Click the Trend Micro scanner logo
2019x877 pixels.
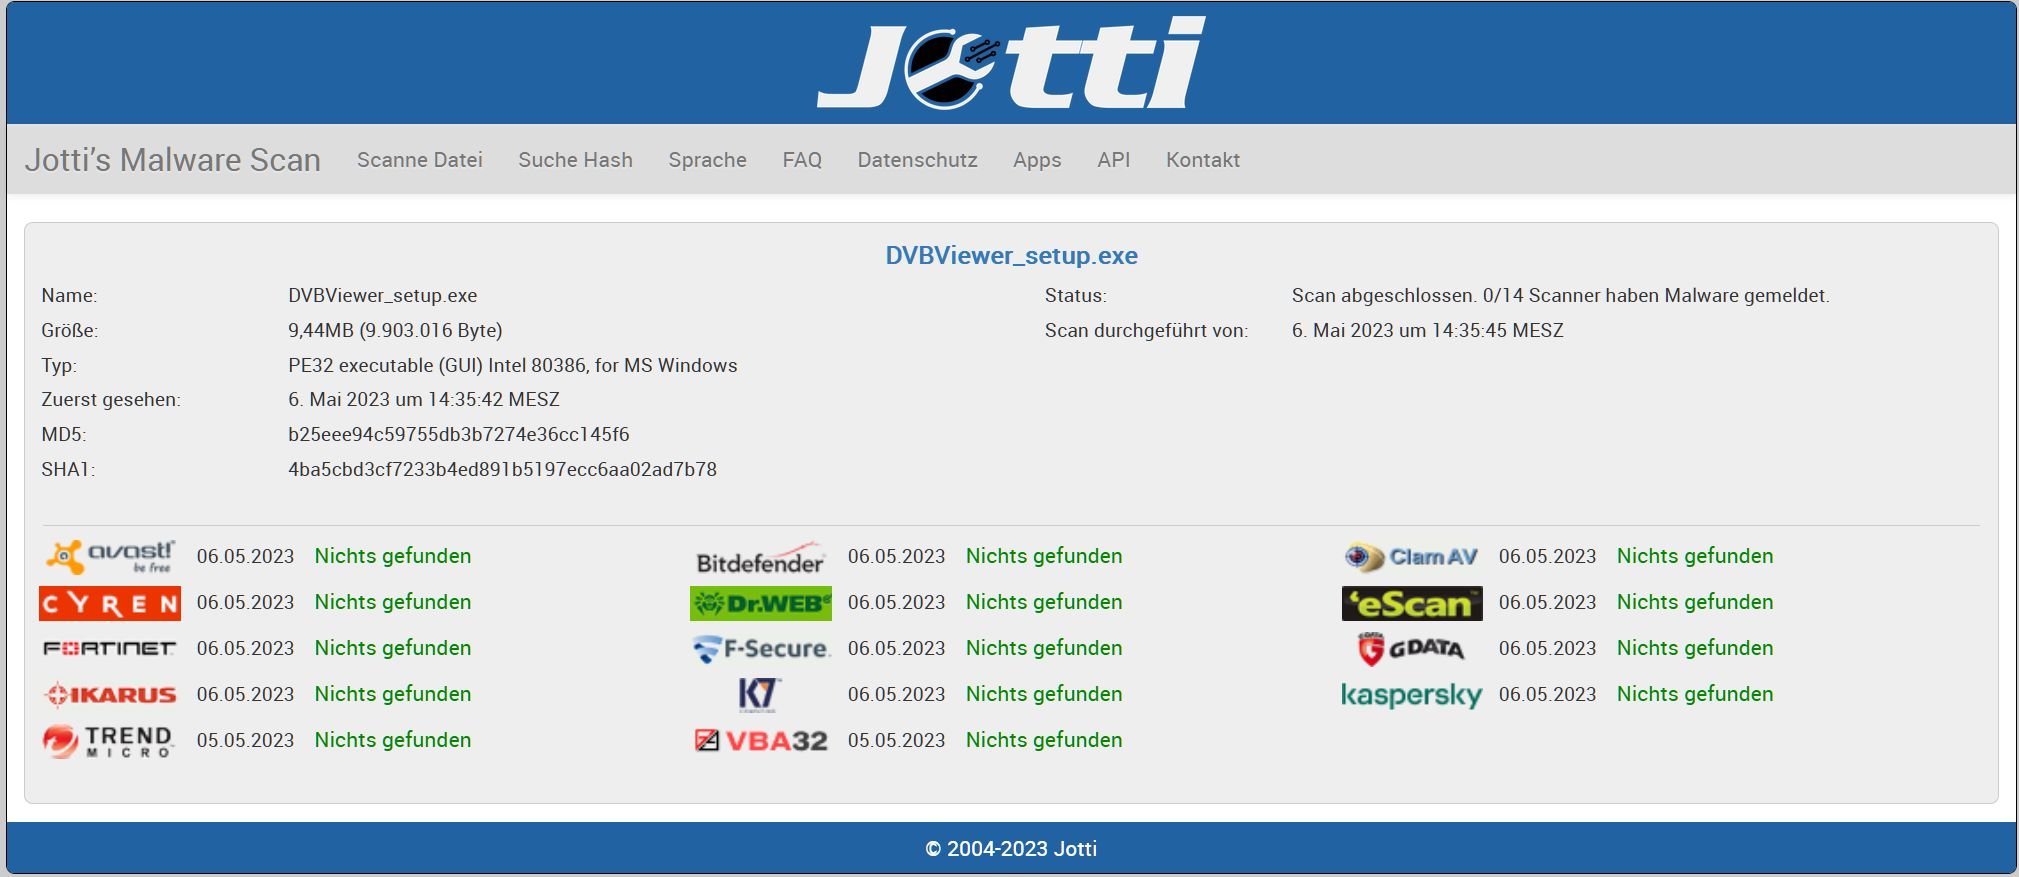pos(108,741)
